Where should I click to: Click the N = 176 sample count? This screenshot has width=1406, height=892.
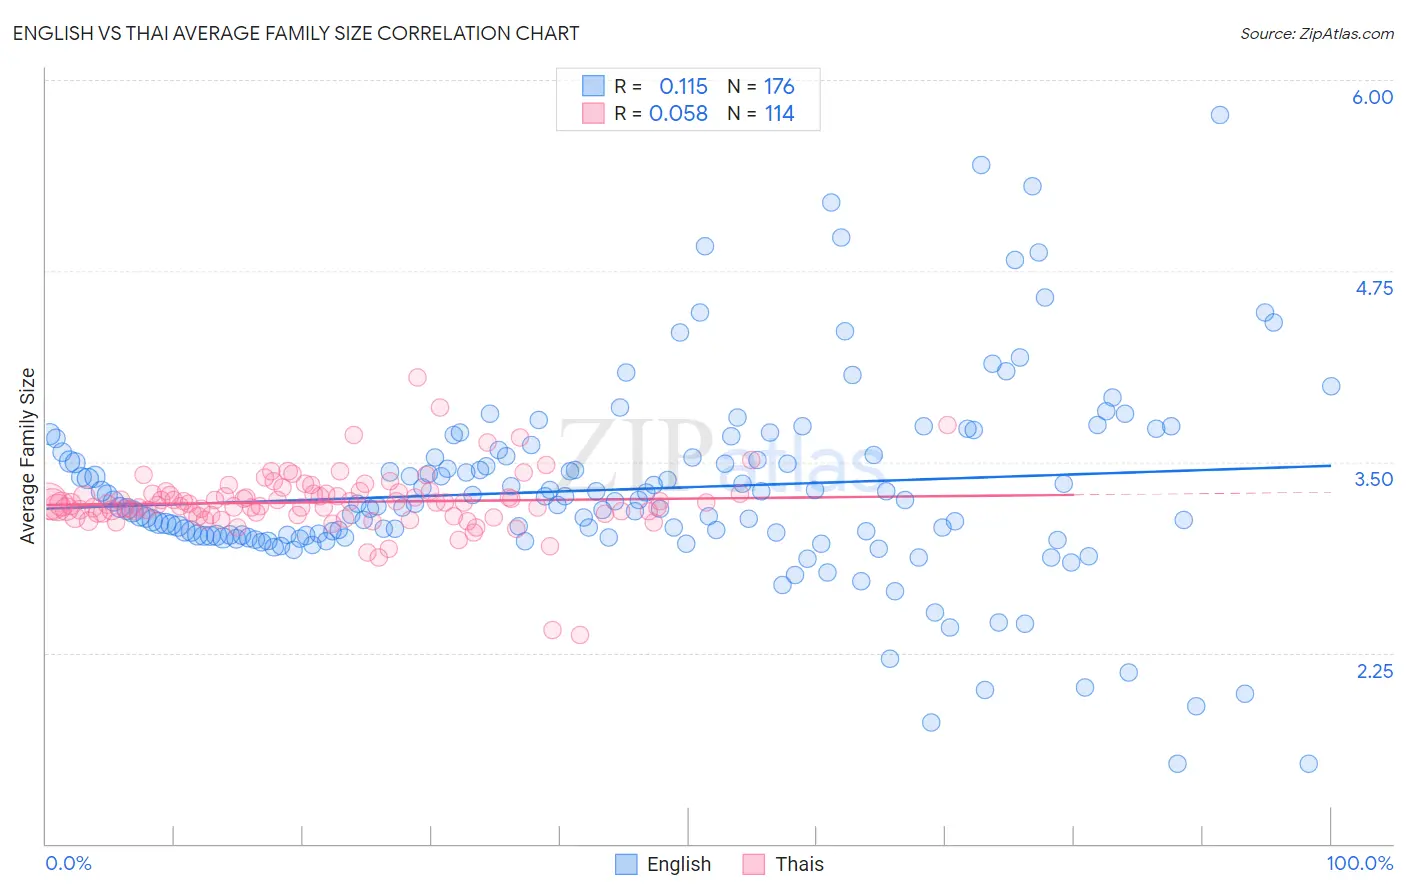point(760,86)
